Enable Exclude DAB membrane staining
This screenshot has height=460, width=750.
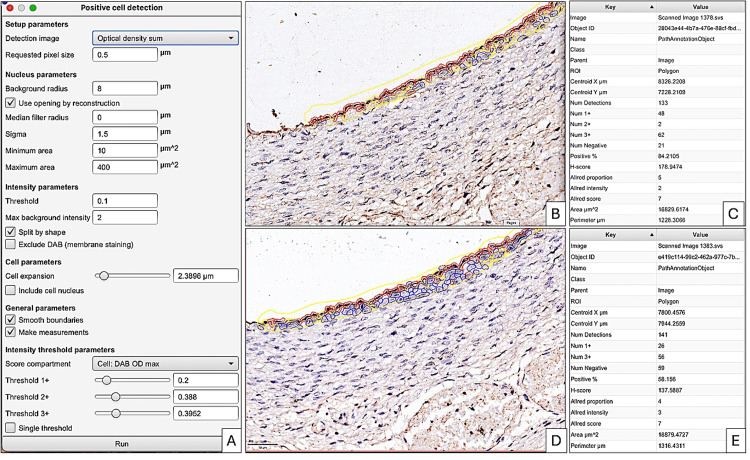pyautogui.click(x=11, y=244)
